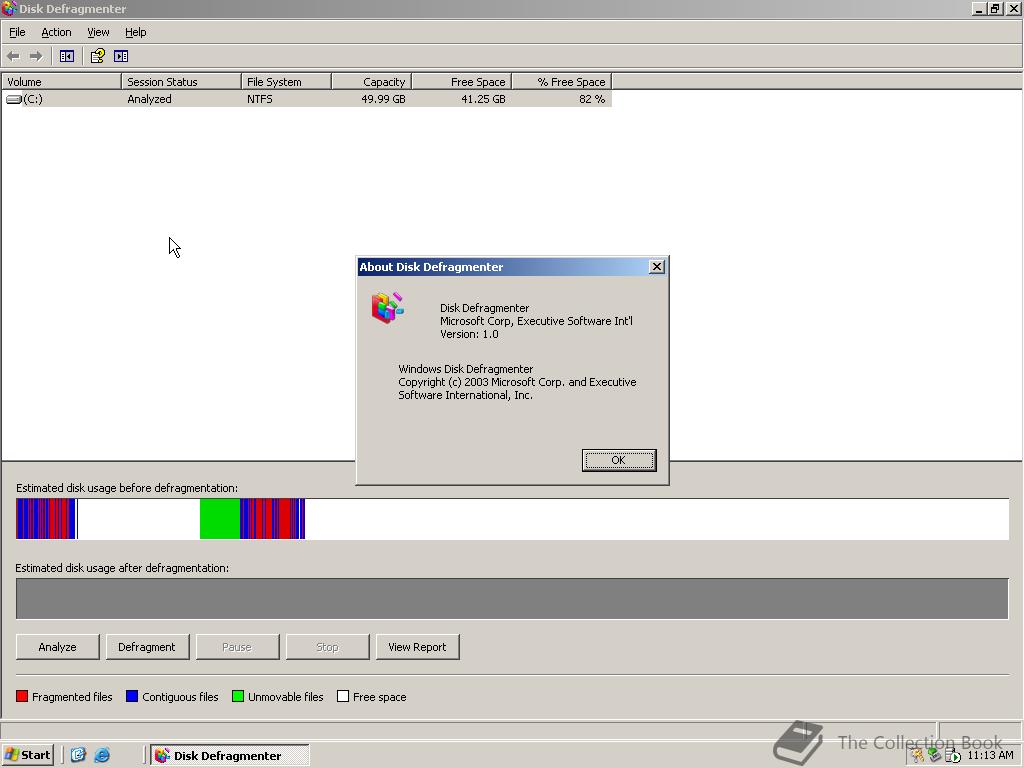
Task: Sort by Capacity column header
Action: tap(372, 82)
